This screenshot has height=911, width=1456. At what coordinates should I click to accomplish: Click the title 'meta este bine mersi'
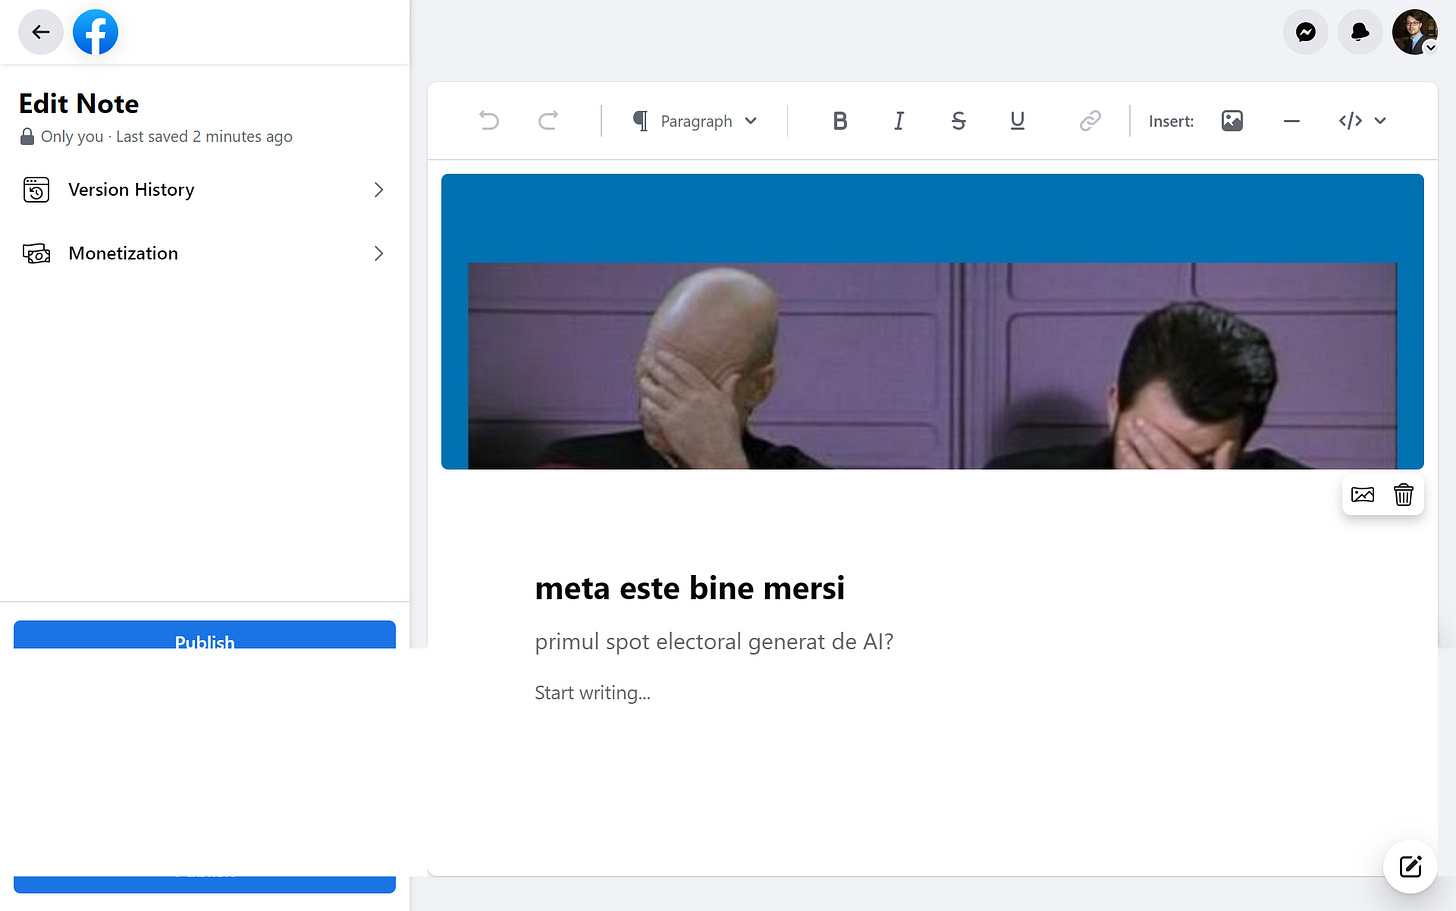[x=690, y=588]
